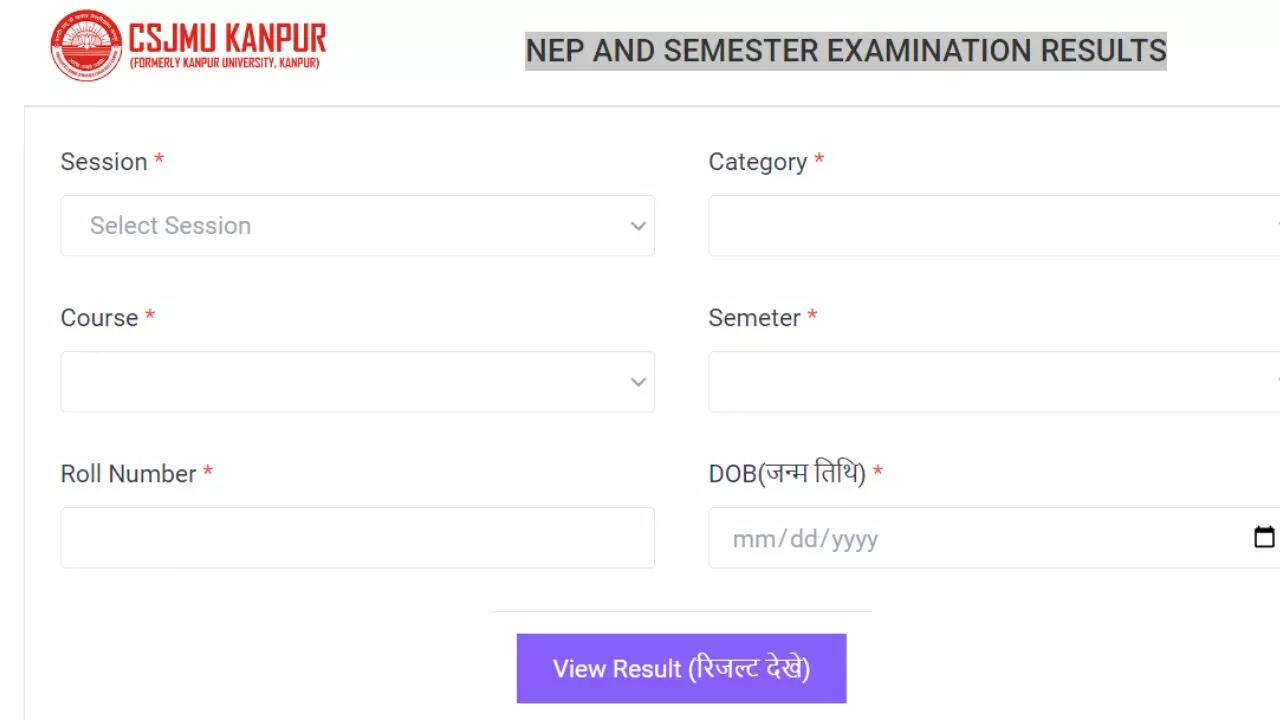Viewport: 1280px width, 720px height.
Task: Open the date picker calendar icon
Action: pyautogui.click(x=1264, y=538)
